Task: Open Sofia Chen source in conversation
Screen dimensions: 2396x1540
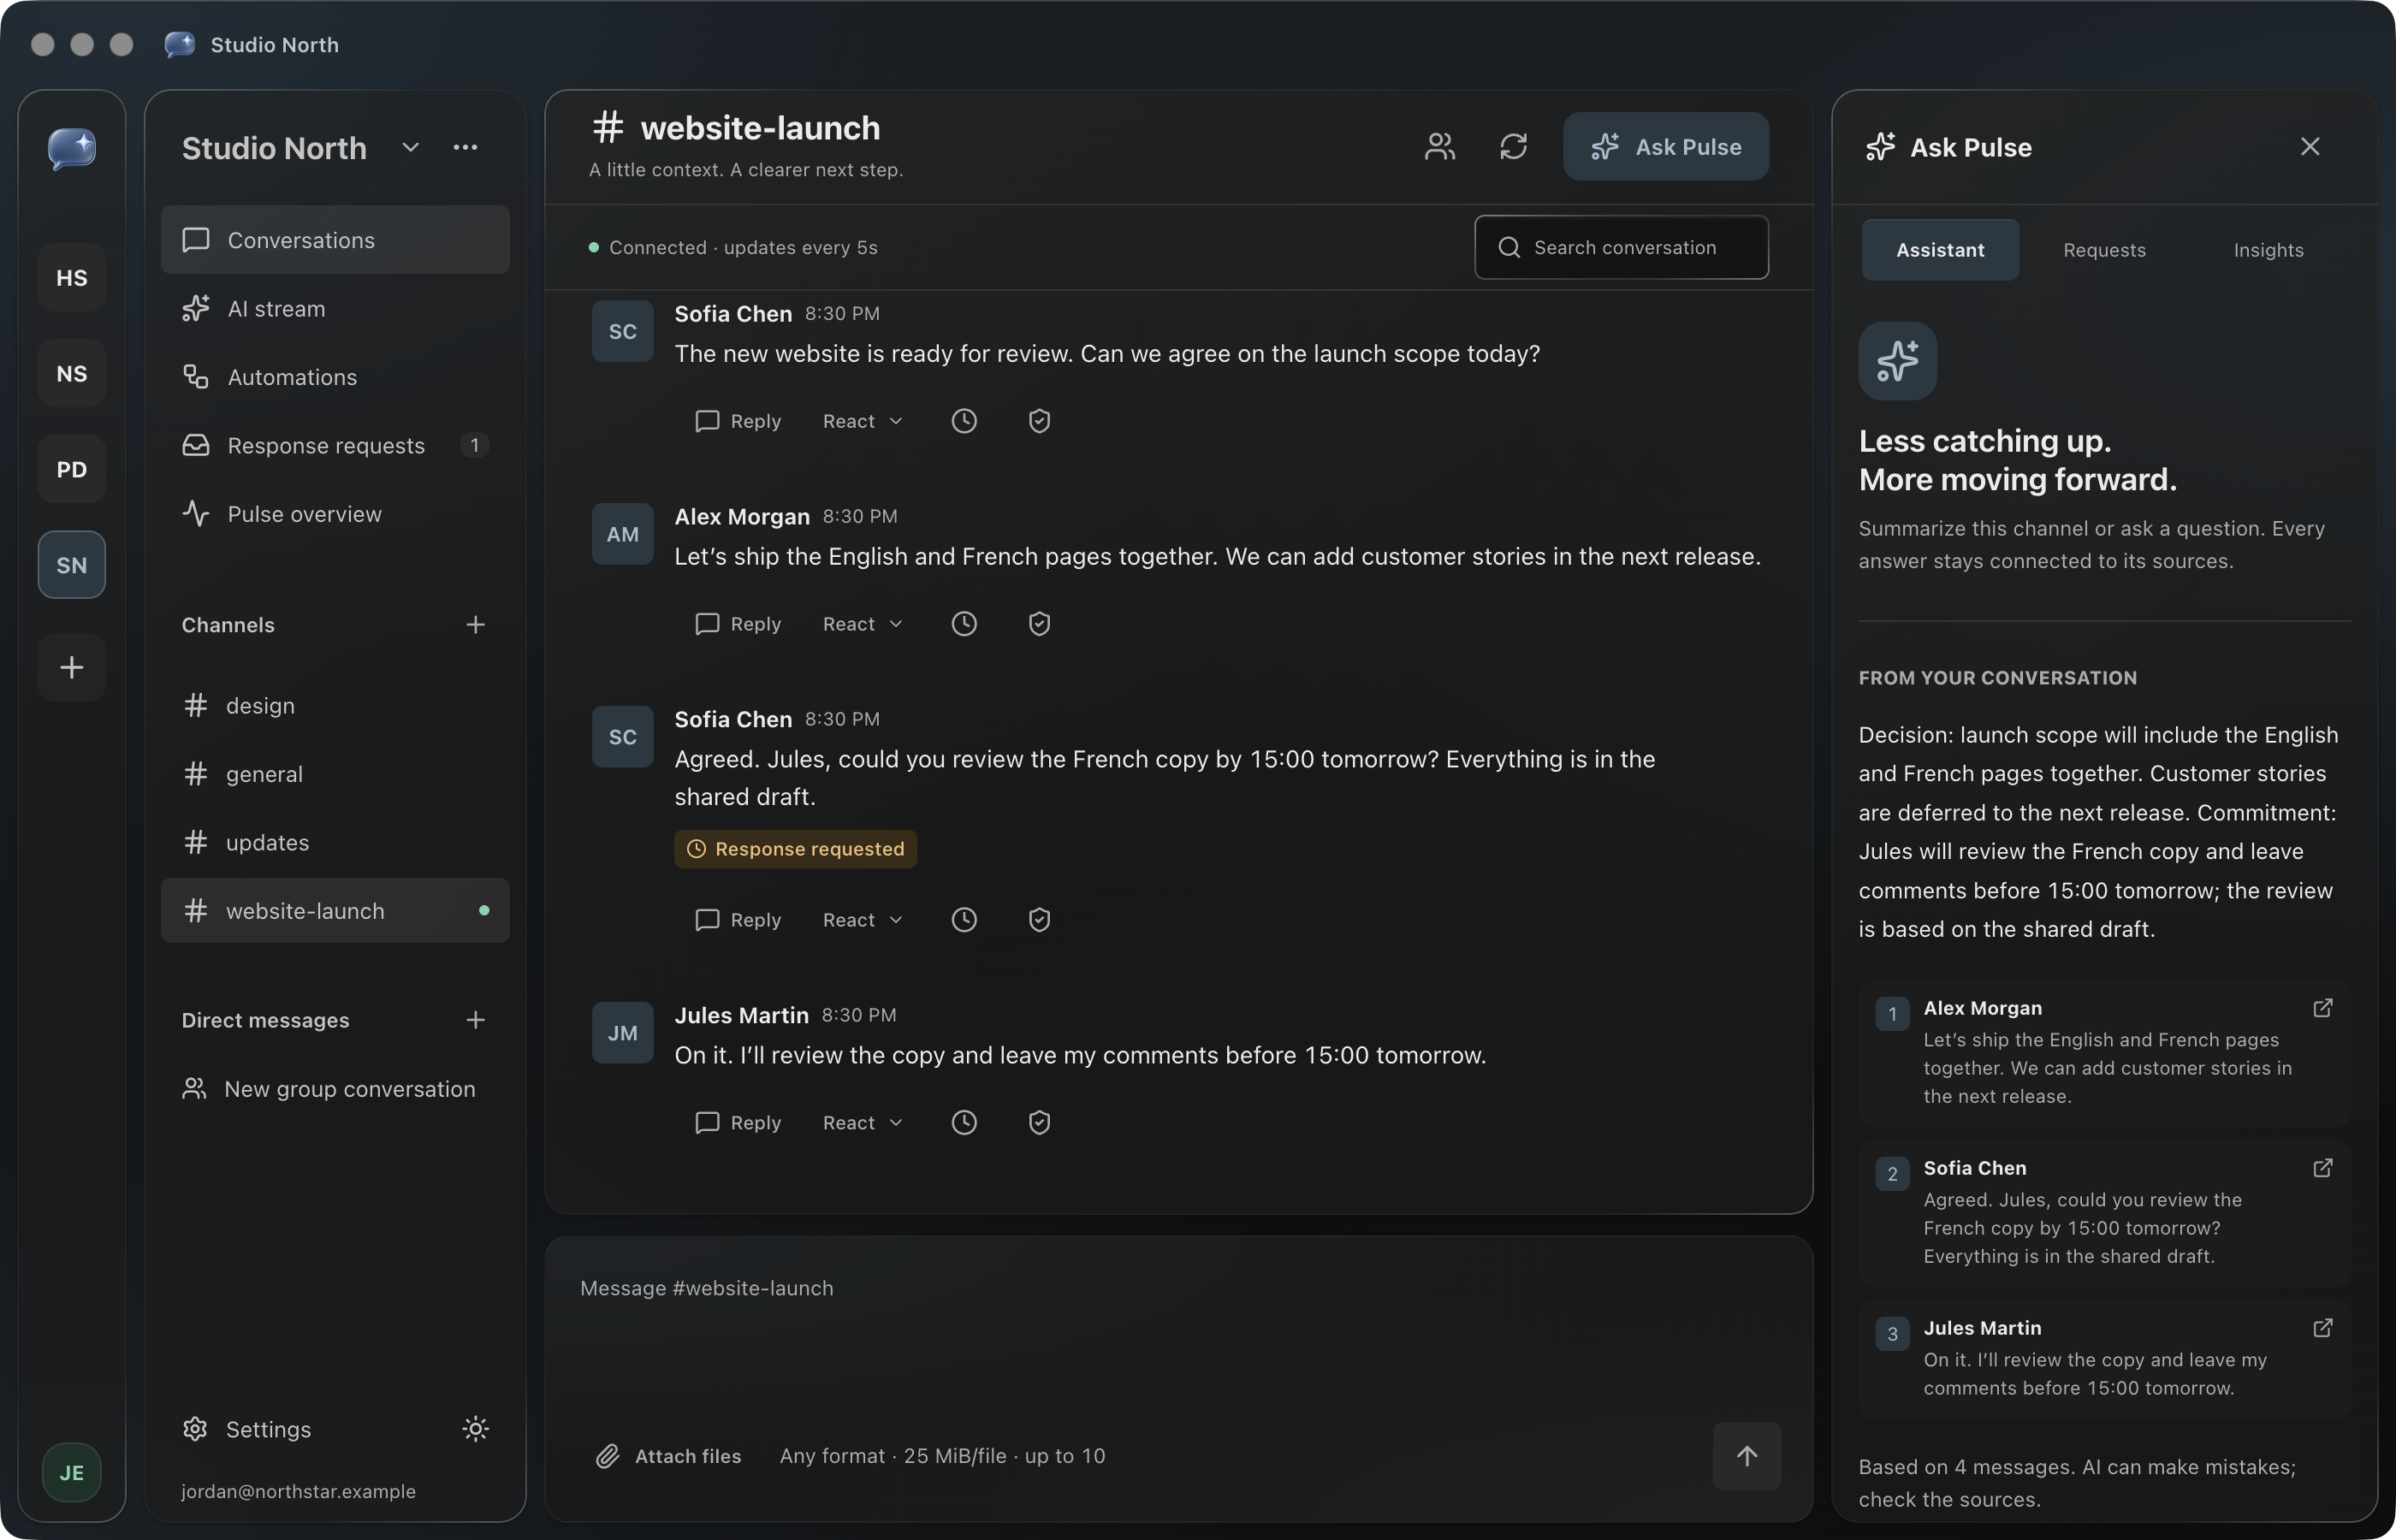Action: [x=2322, y=1168]
